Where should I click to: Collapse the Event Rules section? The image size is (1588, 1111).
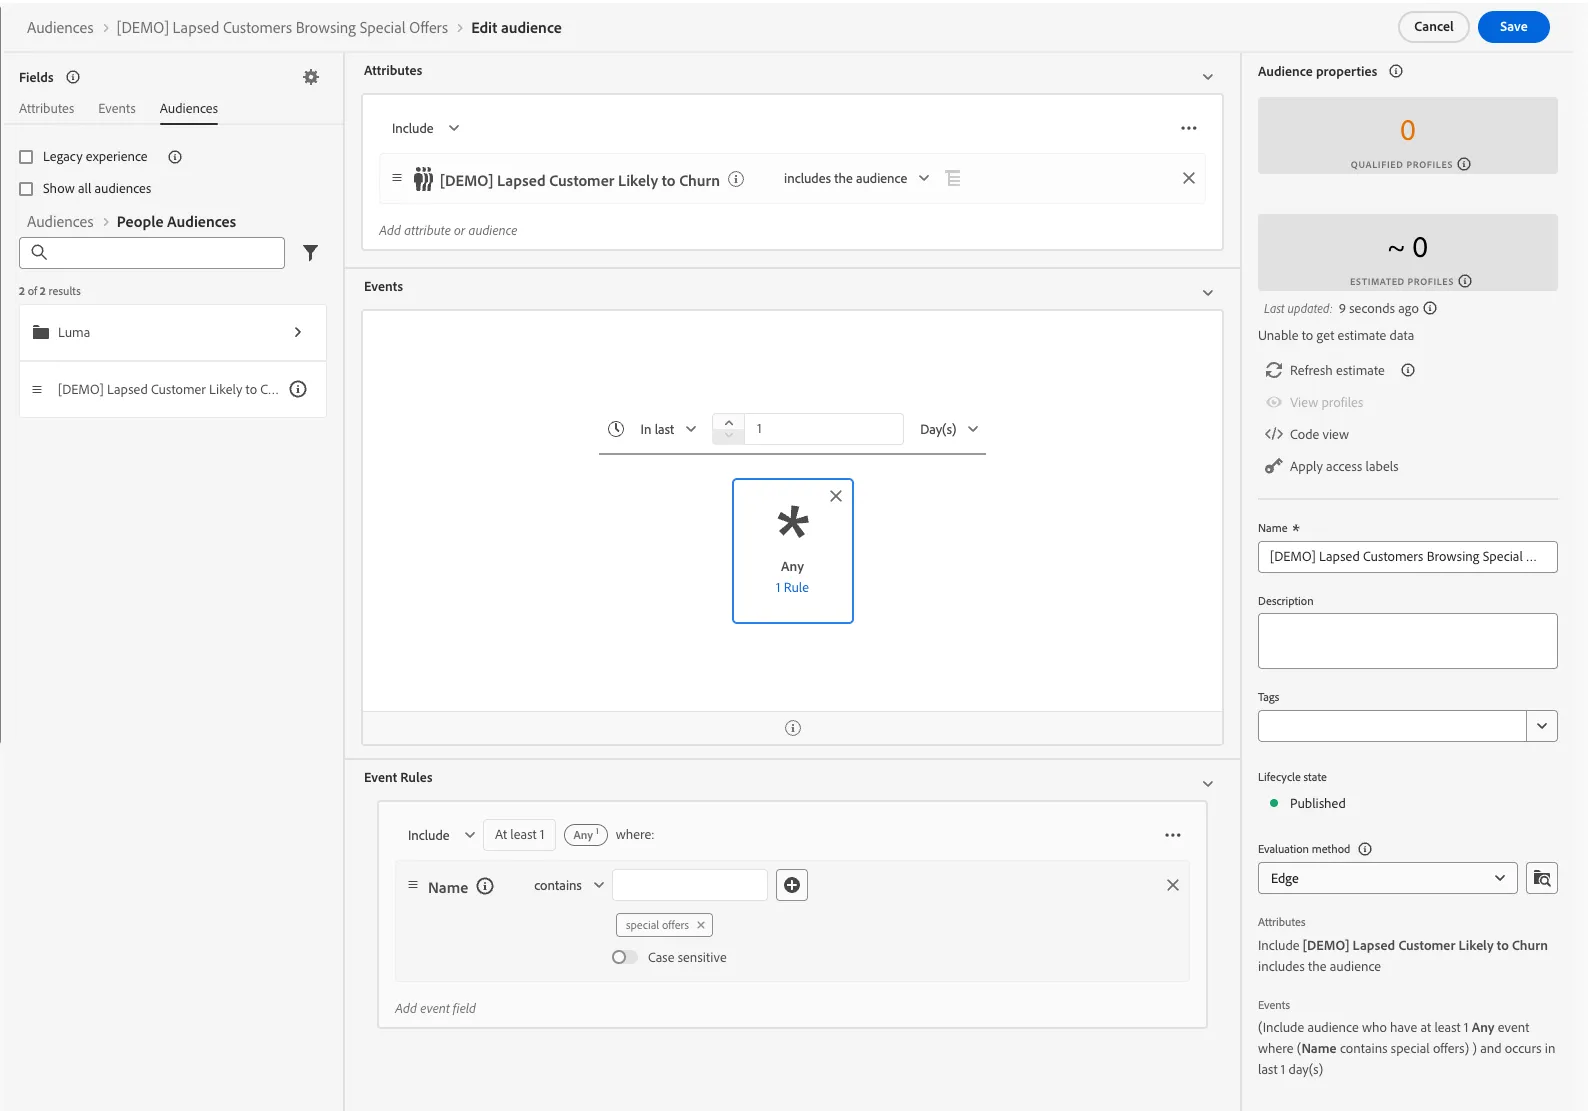(1208, 784)
